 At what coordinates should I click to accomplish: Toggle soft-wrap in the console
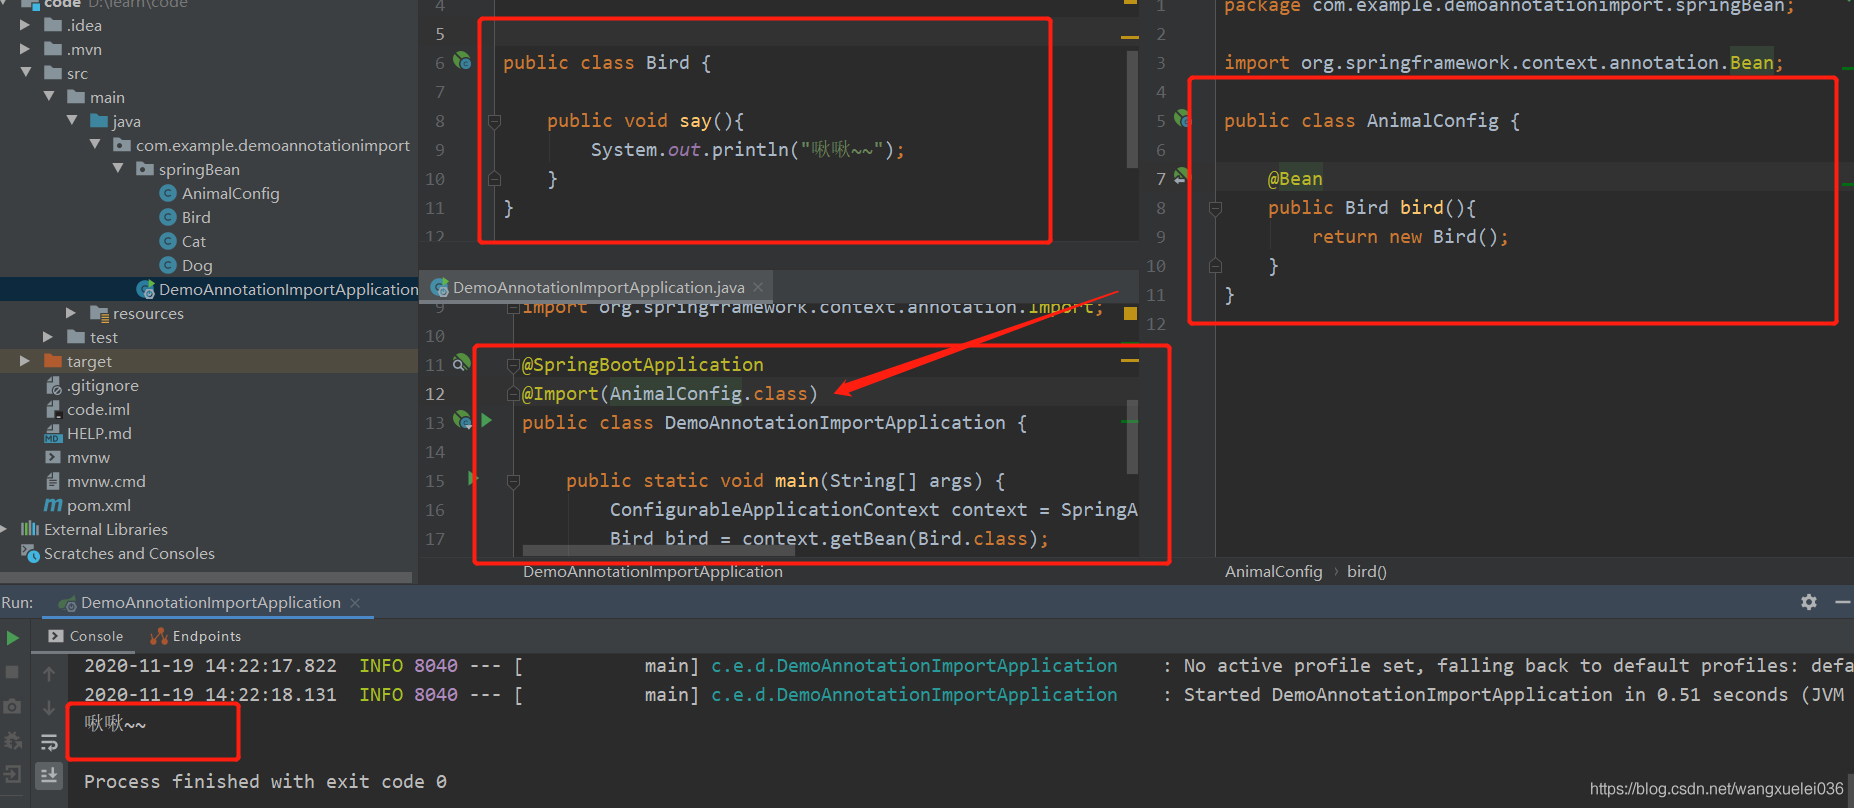tap(49, 742)
